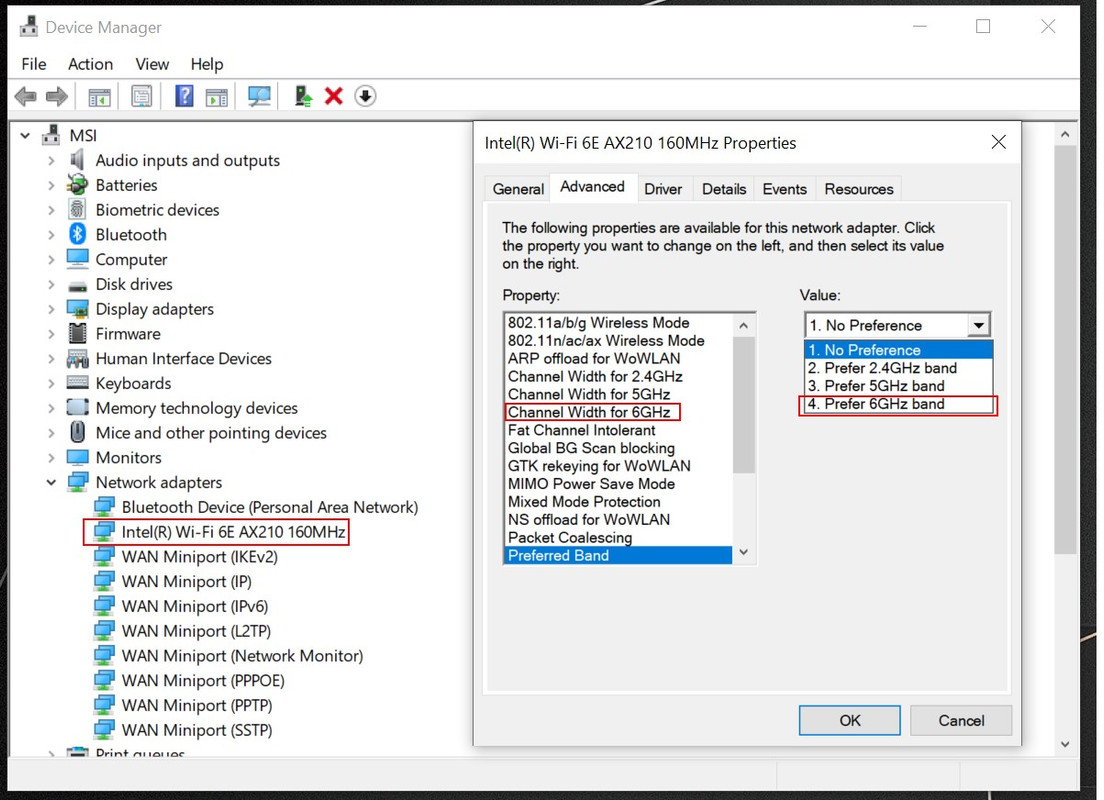
Task: Expand the Bluetooth tree node
Action: 51,235
